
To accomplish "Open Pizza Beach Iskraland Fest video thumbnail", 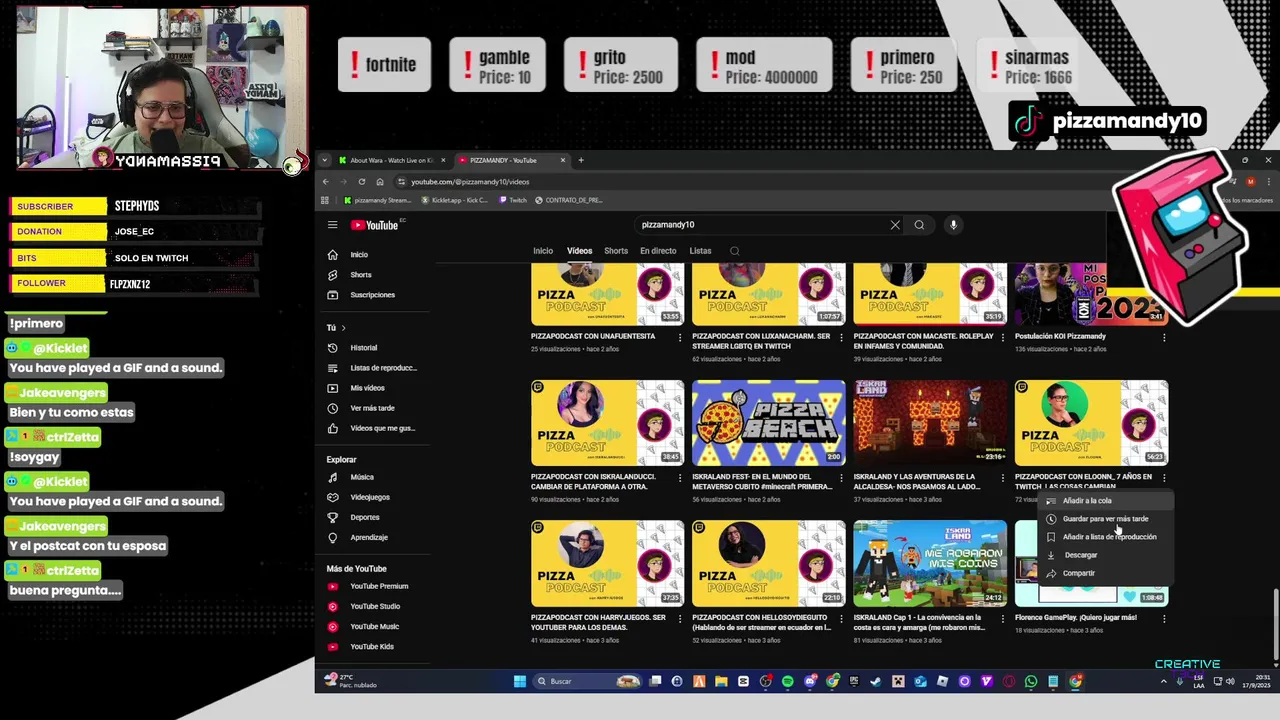I will [x=768, y=423].
